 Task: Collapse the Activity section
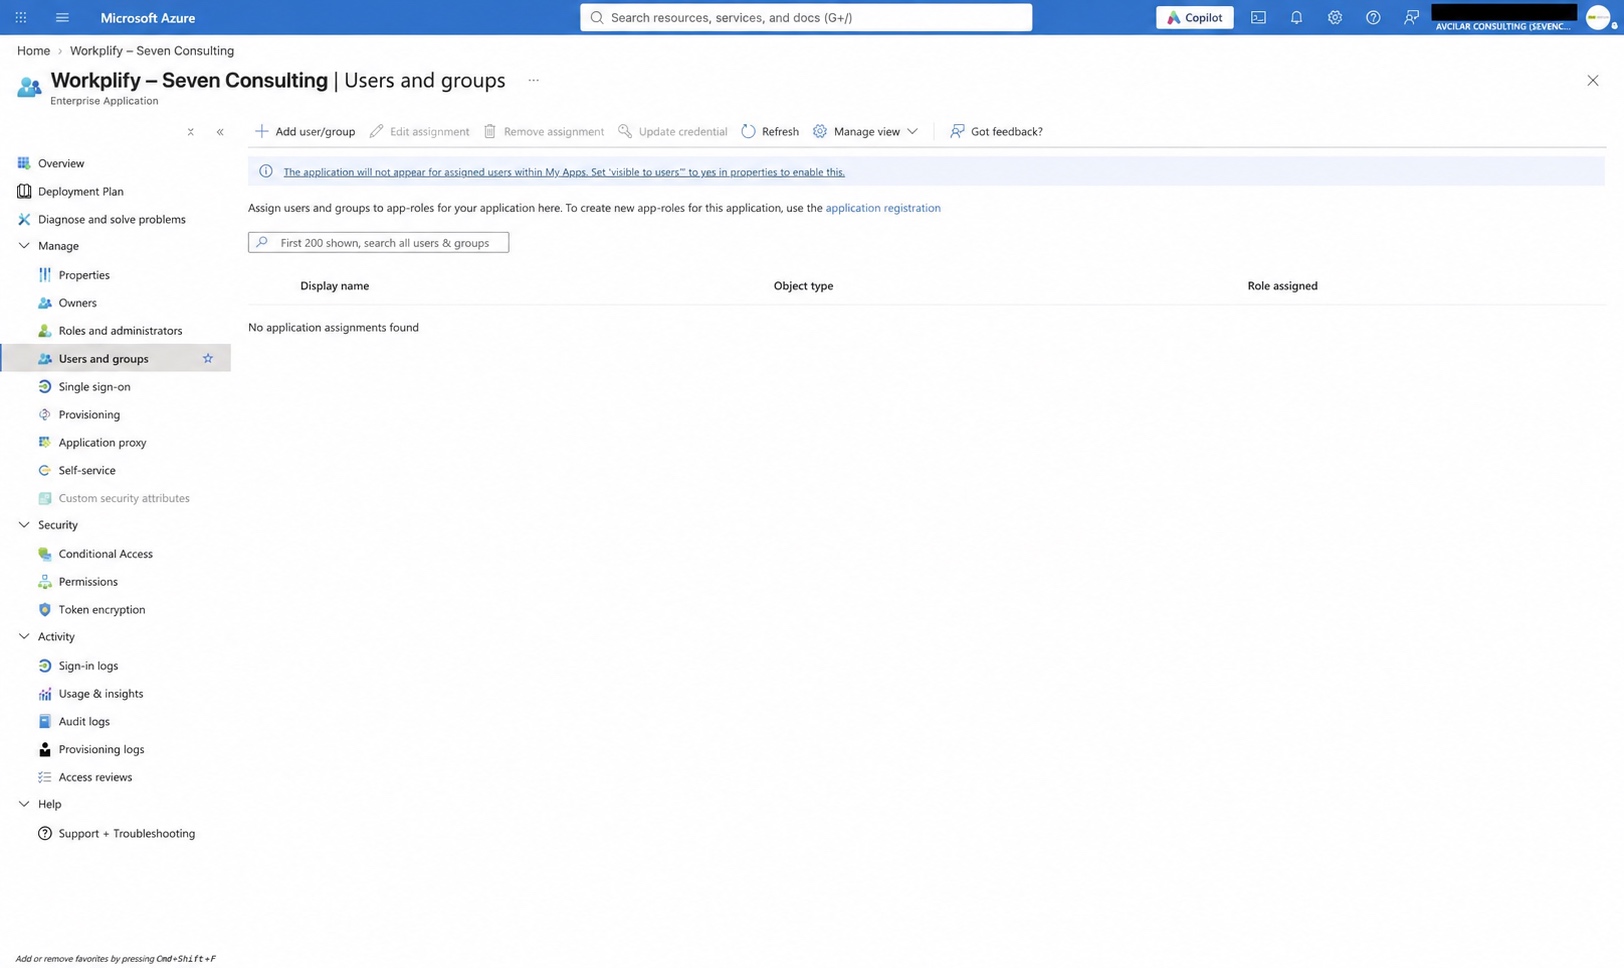point(24,636)
